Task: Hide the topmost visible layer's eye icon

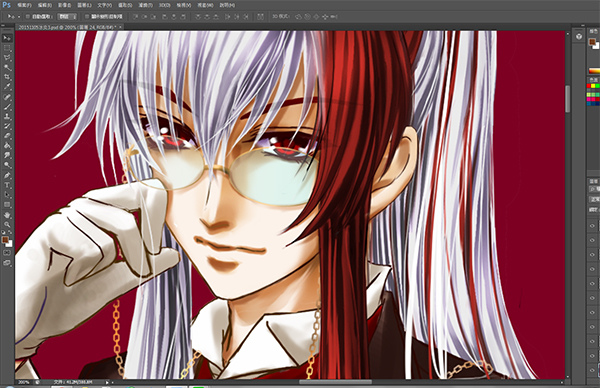Action: (x=592, y=226)
